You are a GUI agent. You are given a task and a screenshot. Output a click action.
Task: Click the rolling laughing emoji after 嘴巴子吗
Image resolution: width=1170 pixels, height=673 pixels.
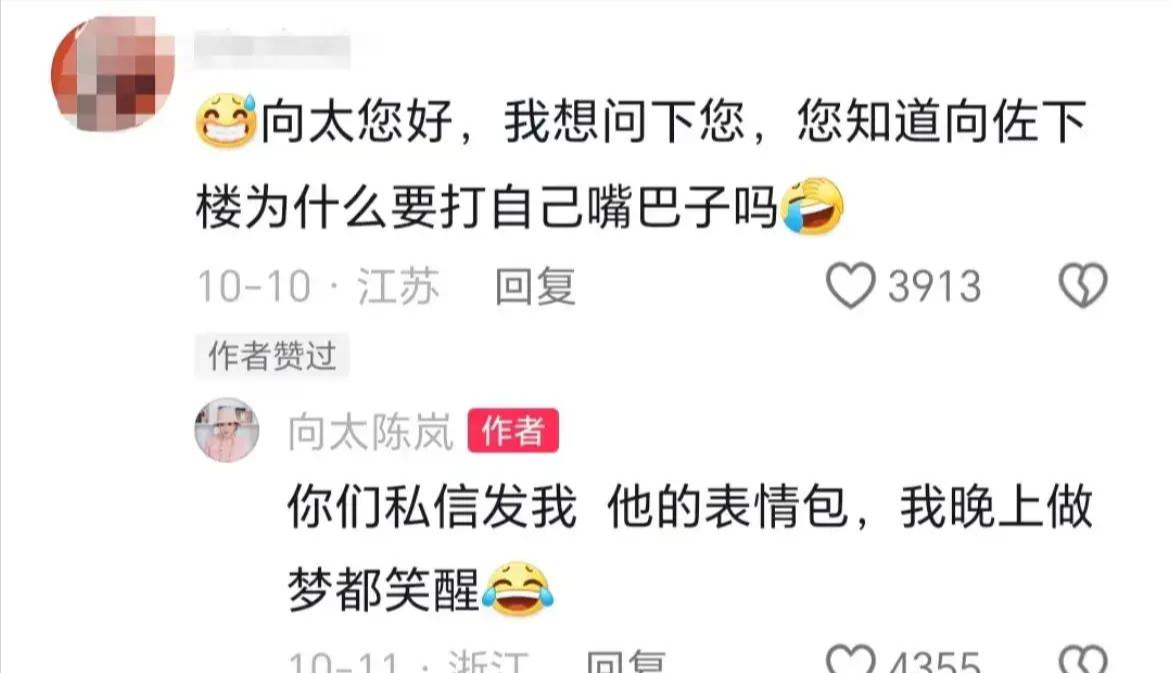pos(812,207)
